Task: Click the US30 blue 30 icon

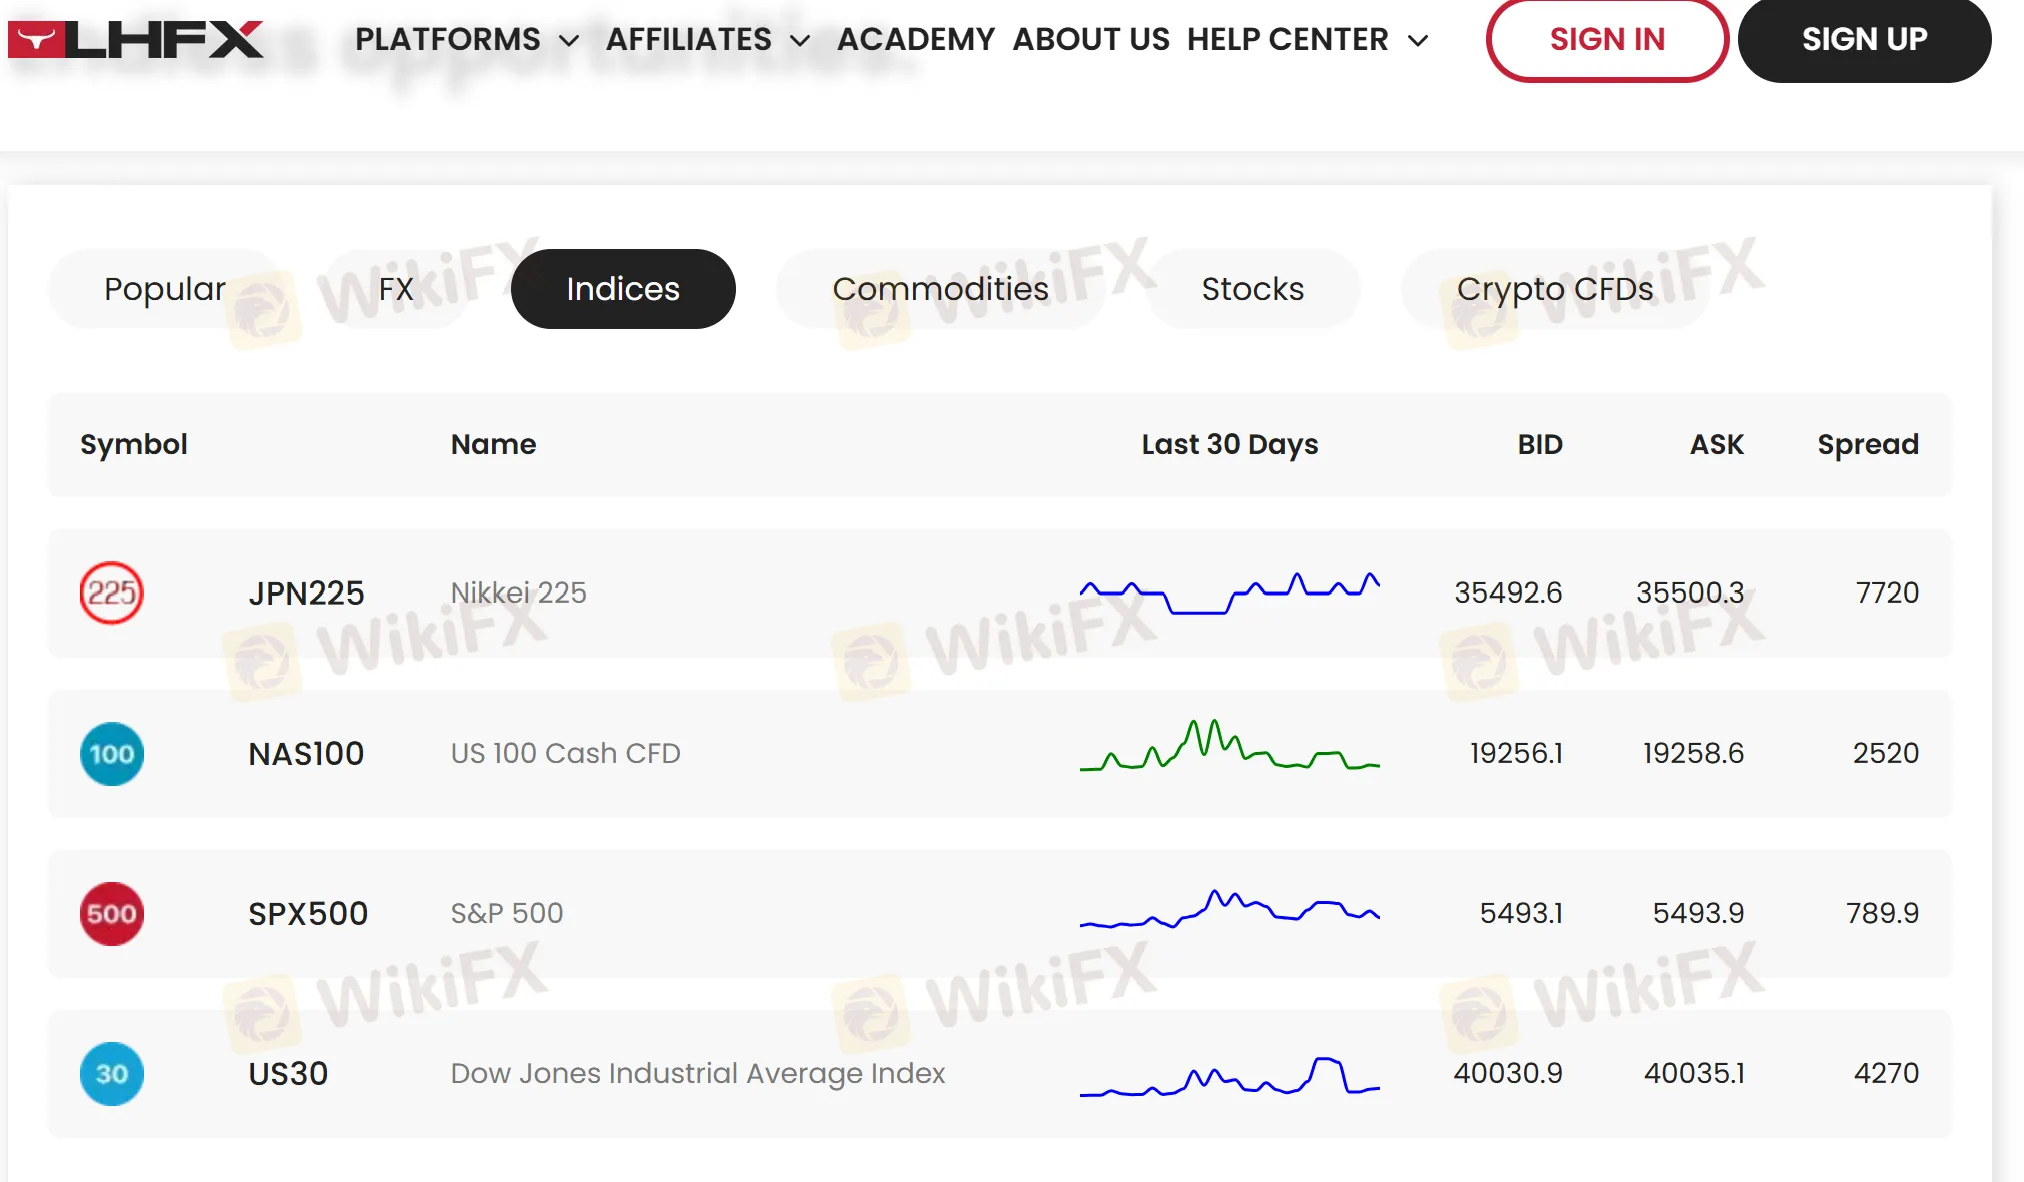Action: pos(111,1074)
